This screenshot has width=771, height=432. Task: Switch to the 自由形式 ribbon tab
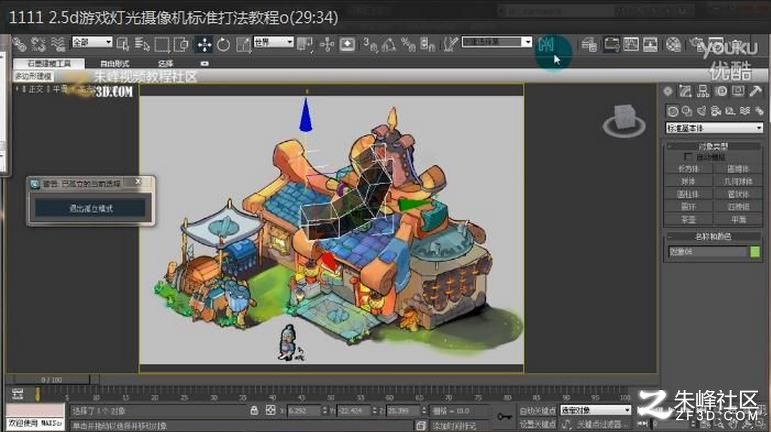click(x=115, y=63)
